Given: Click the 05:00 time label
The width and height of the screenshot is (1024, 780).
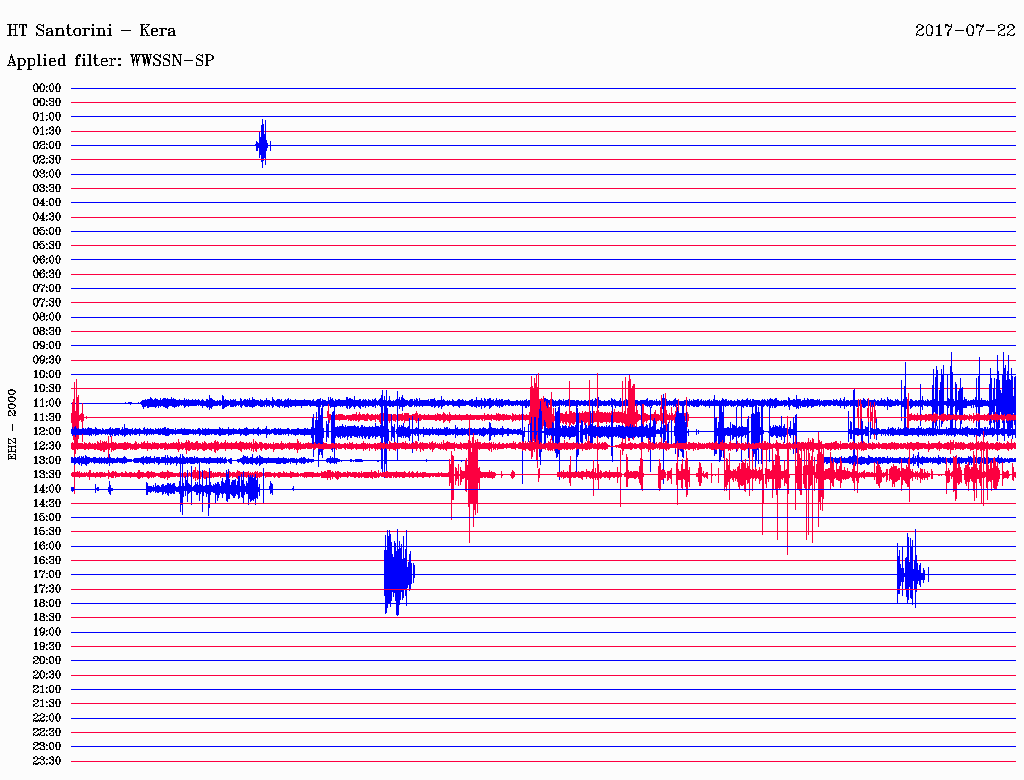Looking at the screenshot, I should click(x=47, y=231).
